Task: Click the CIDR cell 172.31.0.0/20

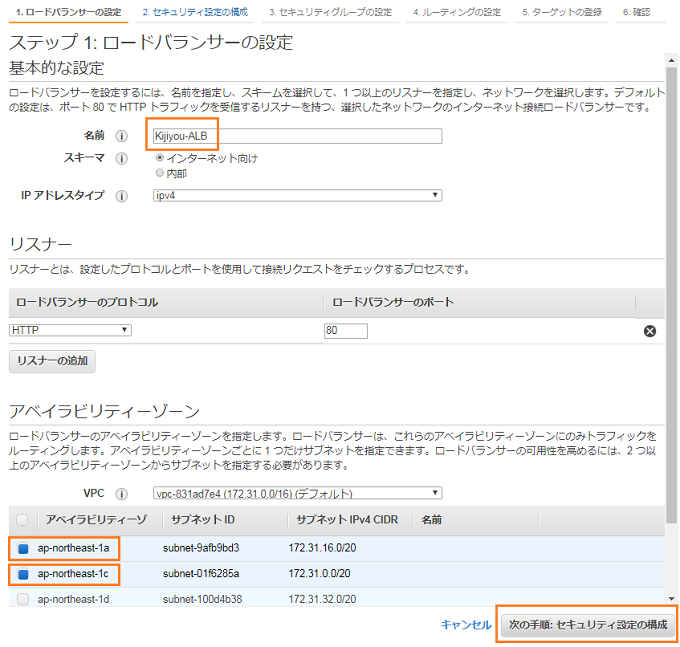Action: click(x=319, y=574)
